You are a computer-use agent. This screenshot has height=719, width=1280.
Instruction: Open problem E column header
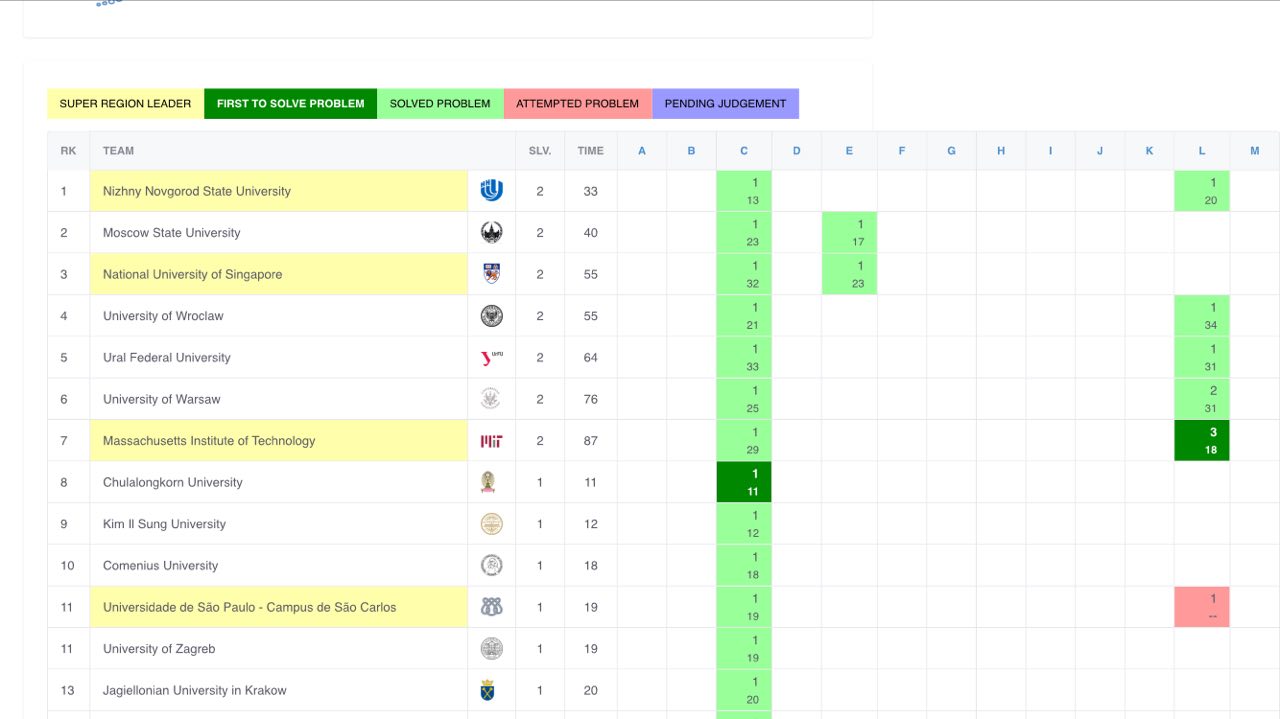point(849,151)
